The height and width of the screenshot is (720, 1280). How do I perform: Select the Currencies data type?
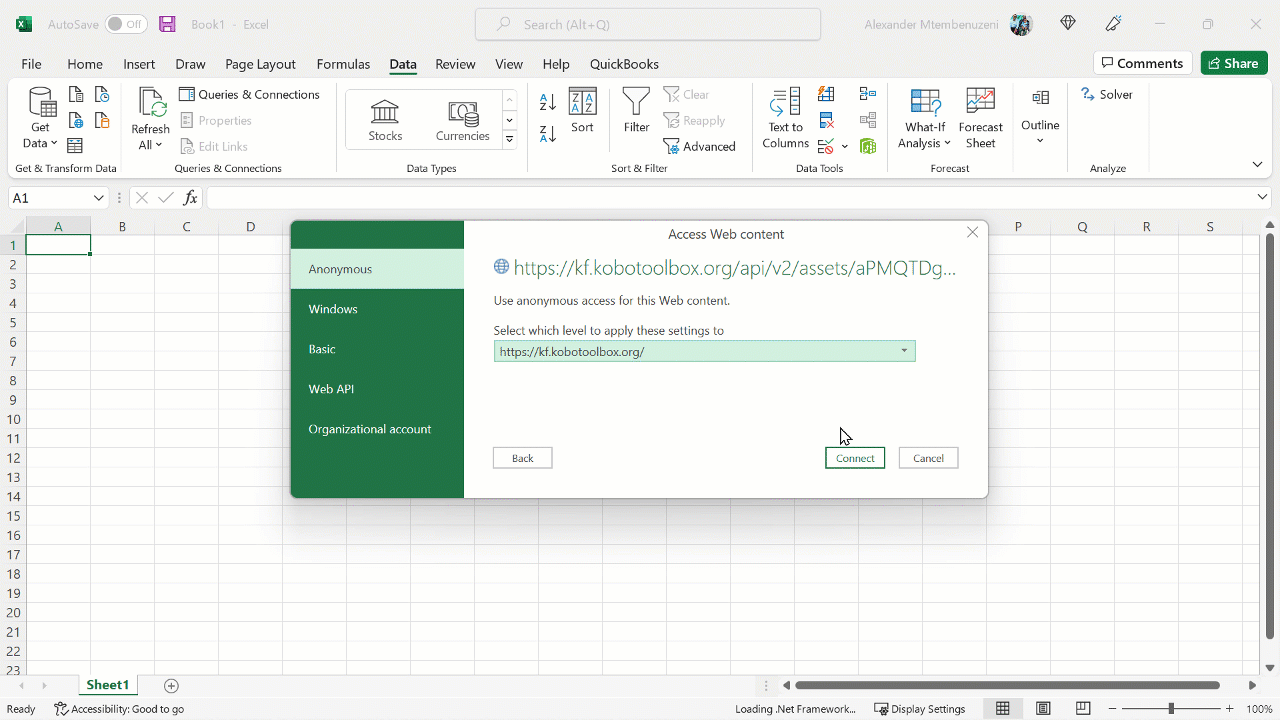point(462,120)
